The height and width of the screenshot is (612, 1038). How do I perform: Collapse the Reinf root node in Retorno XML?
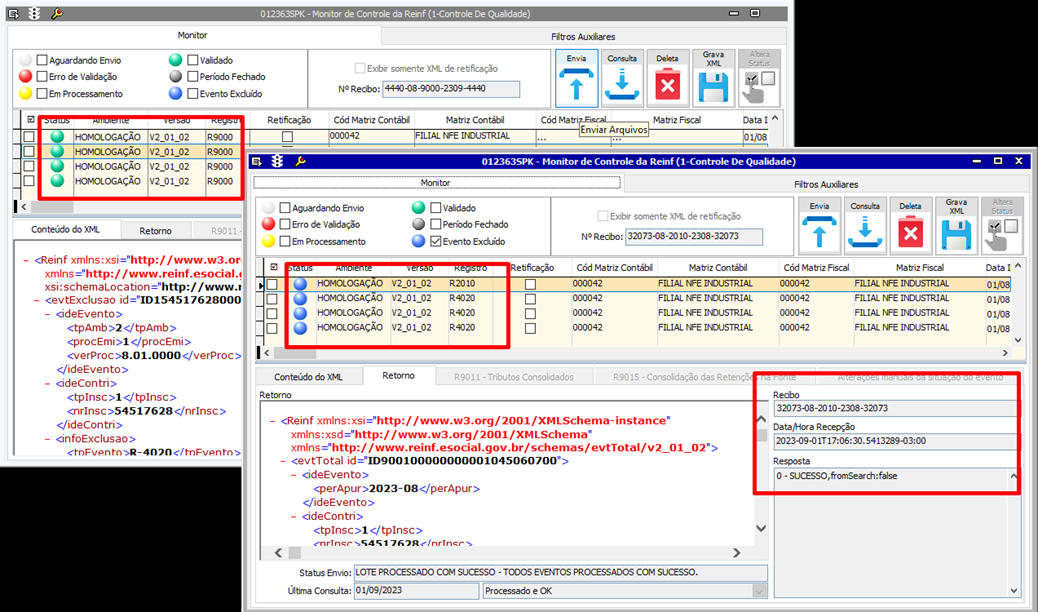[x=273, y=421]
